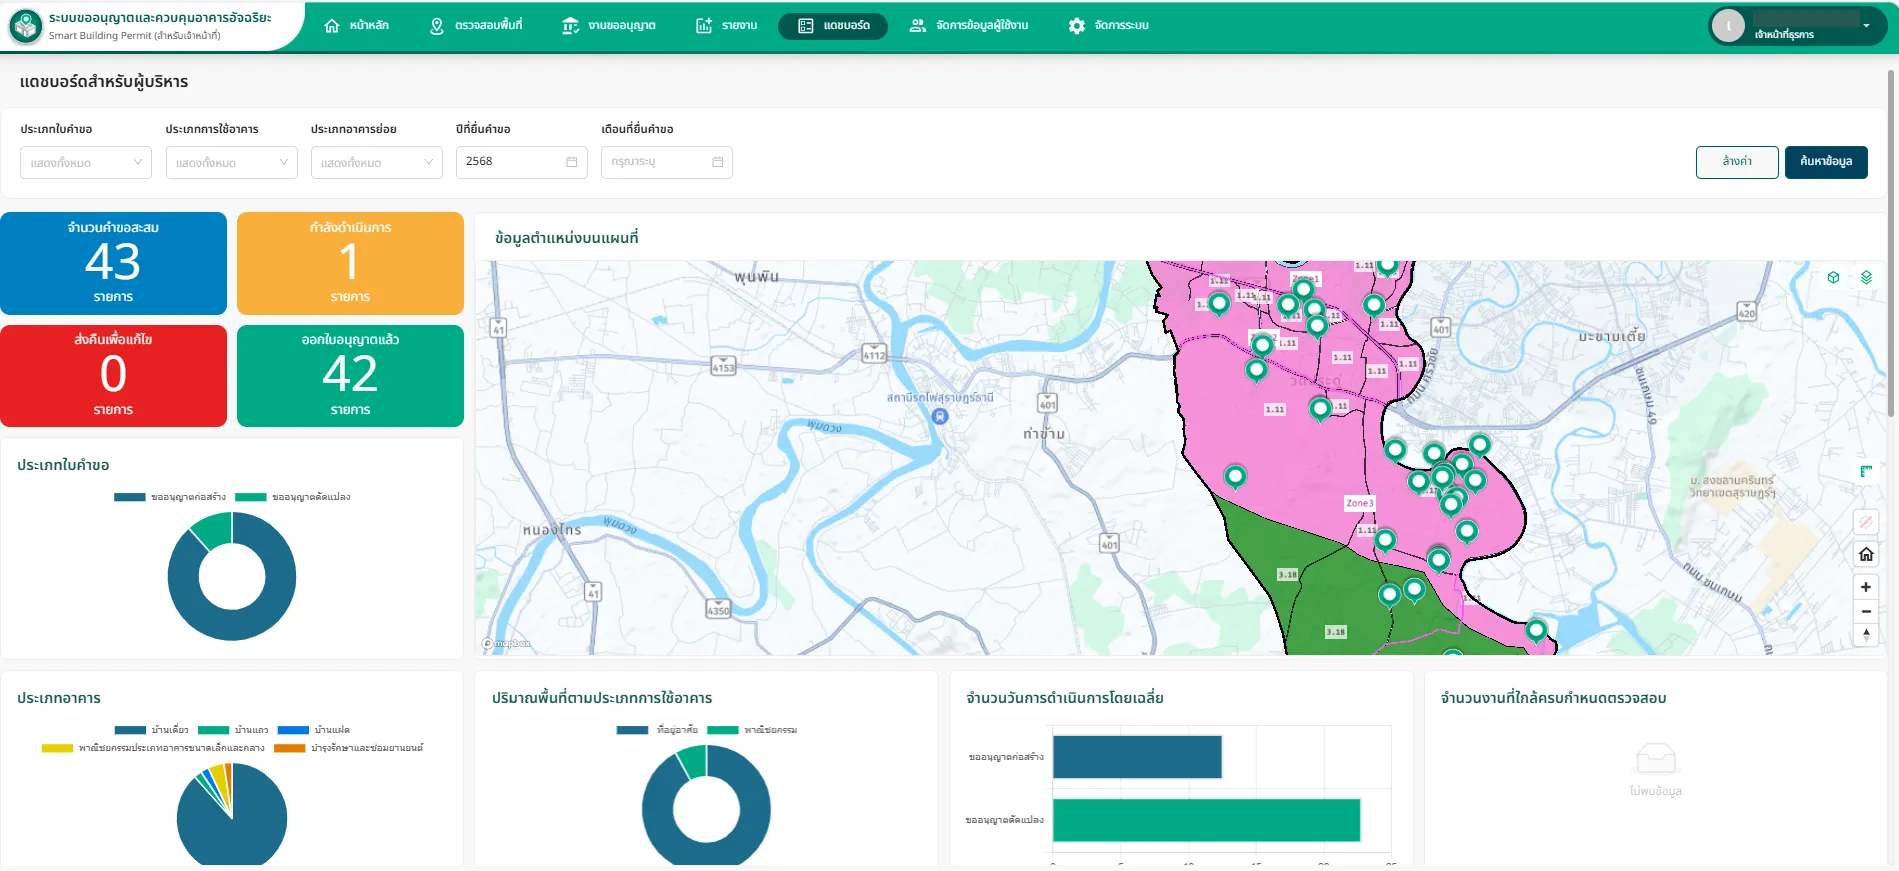Screen dimensions: 1899x871
Task: Reset map compass bearing to north
Action: 1866,635
